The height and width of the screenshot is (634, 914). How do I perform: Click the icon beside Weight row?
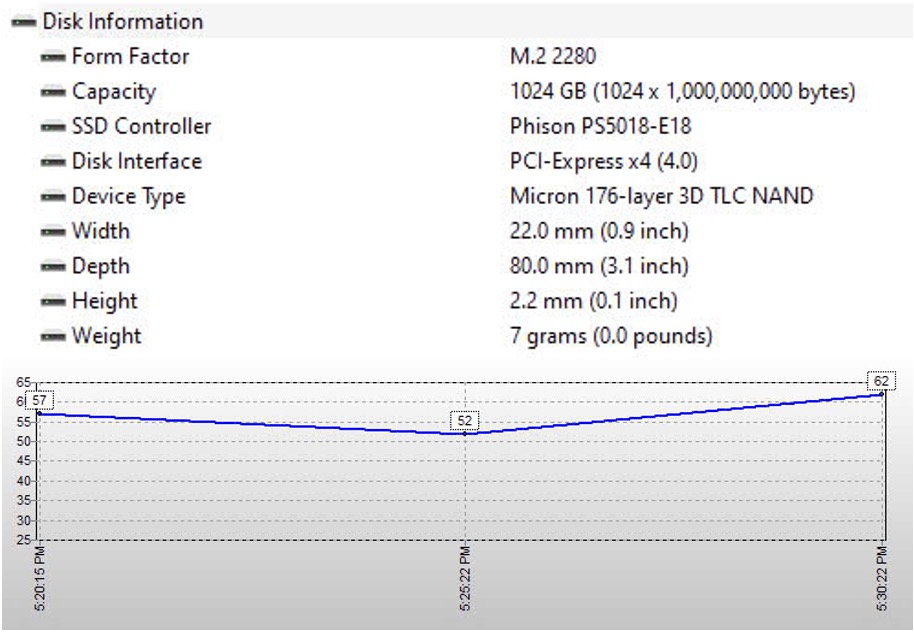[54, 337]
